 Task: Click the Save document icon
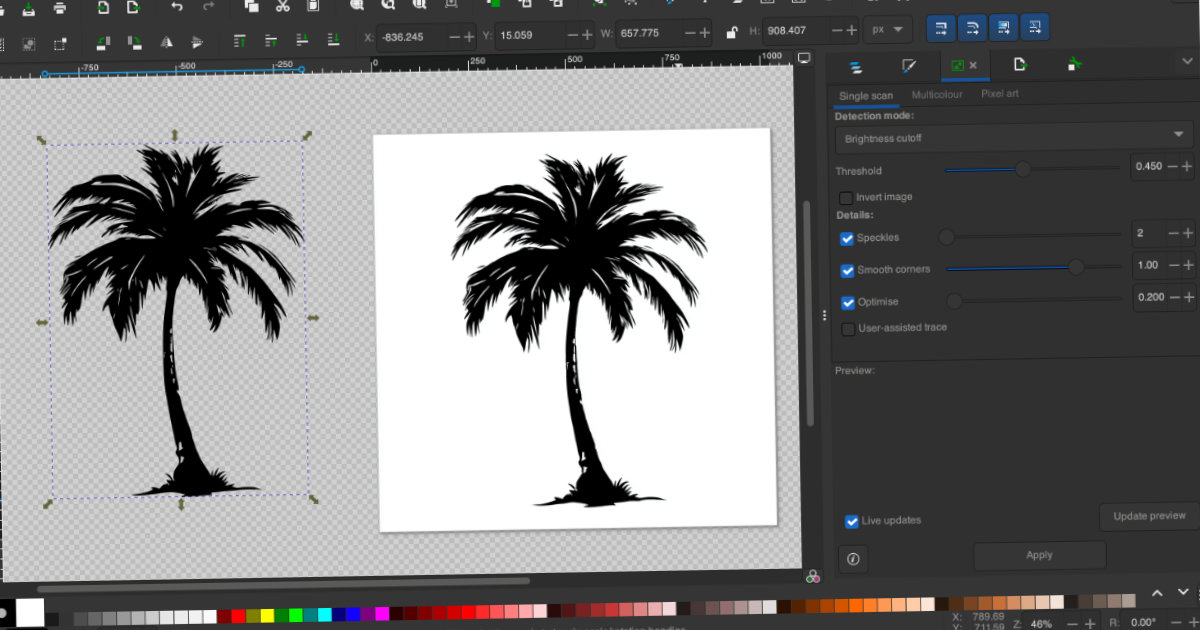click(28, 7)
